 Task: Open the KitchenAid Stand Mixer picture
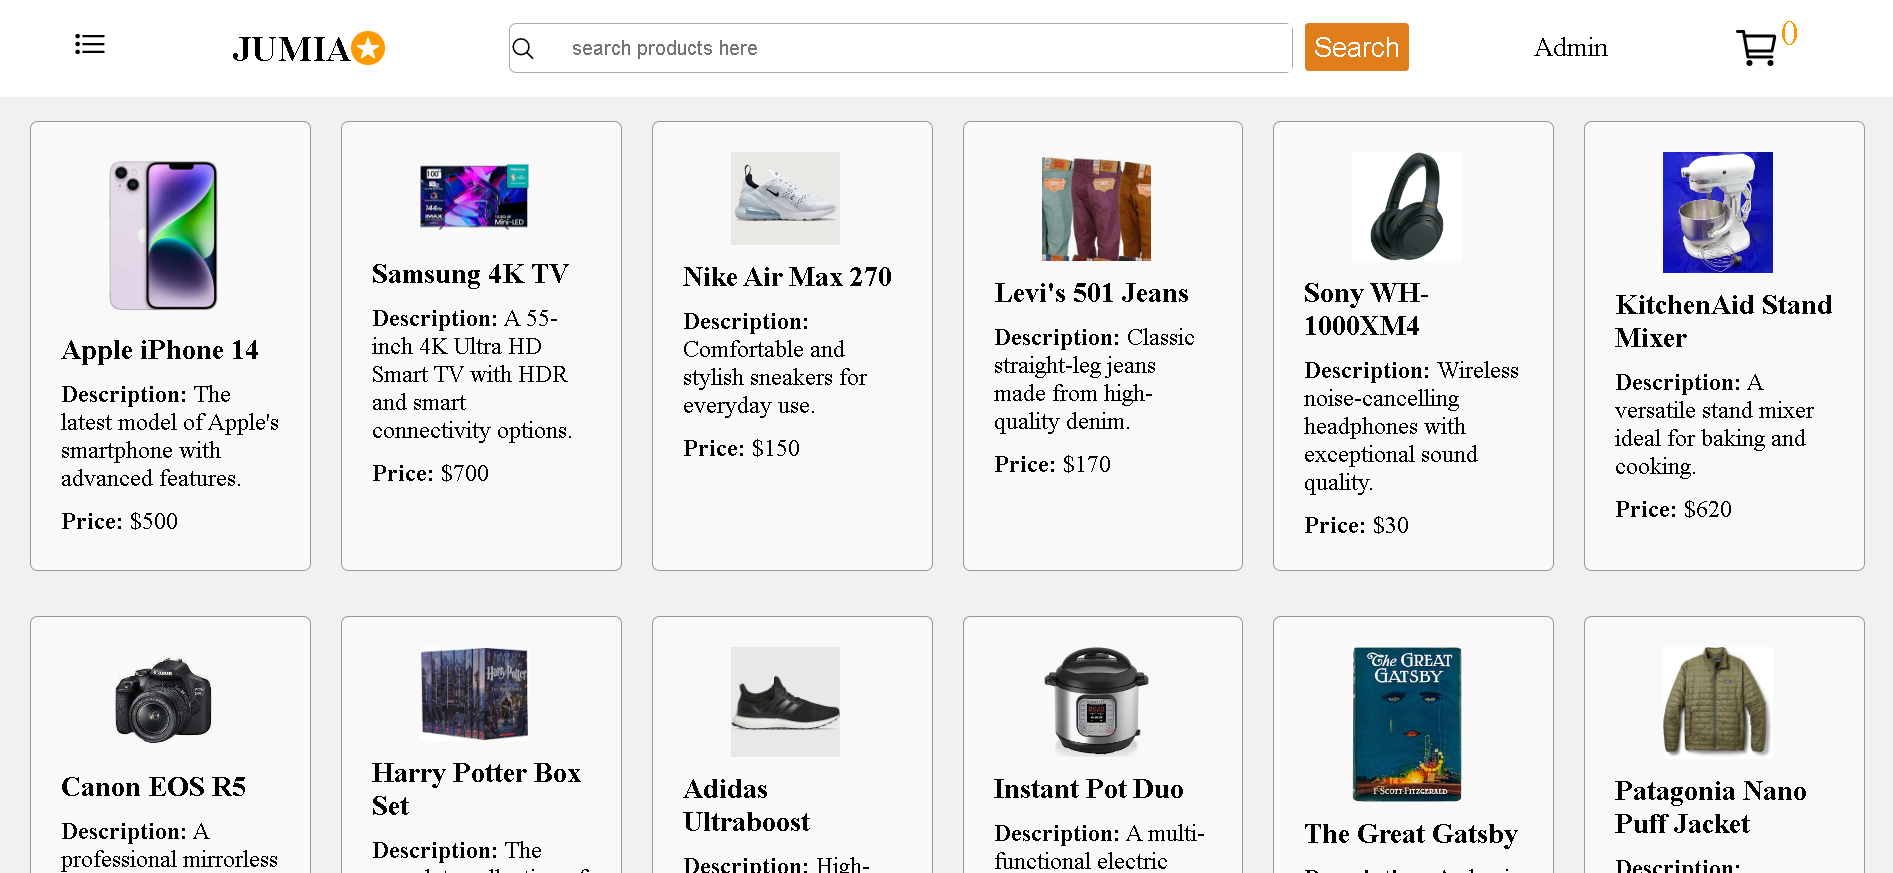[1717, 212]
